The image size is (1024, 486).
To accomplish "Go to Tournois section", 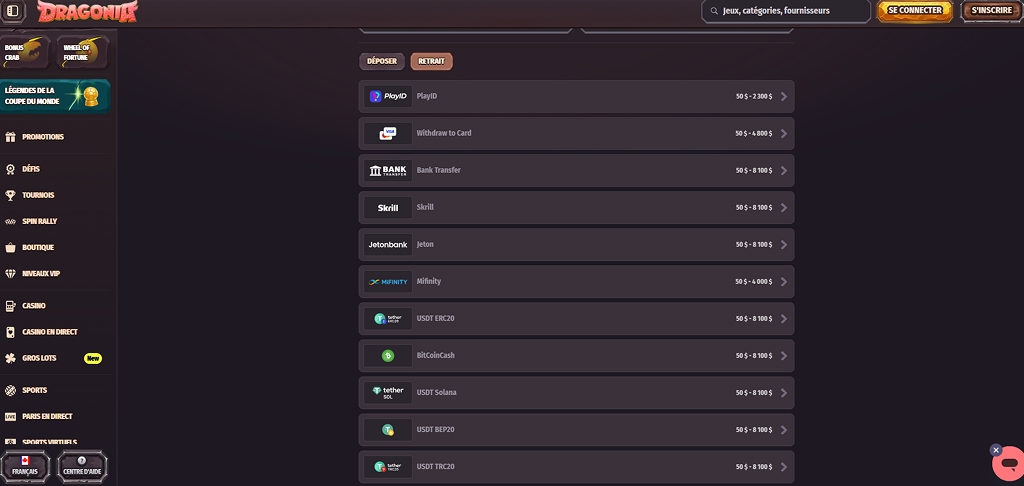I will [x=39, y=195].
